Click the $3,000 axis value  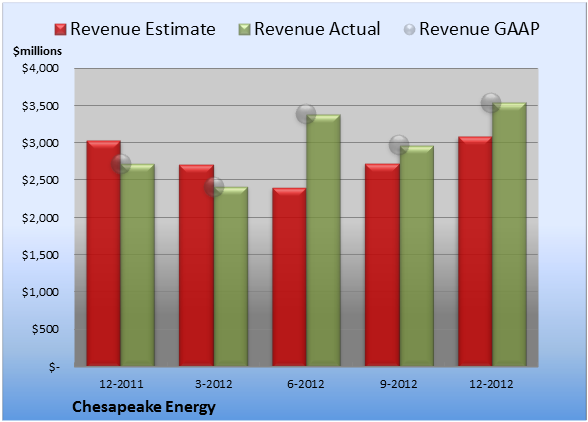coord(40,143)
